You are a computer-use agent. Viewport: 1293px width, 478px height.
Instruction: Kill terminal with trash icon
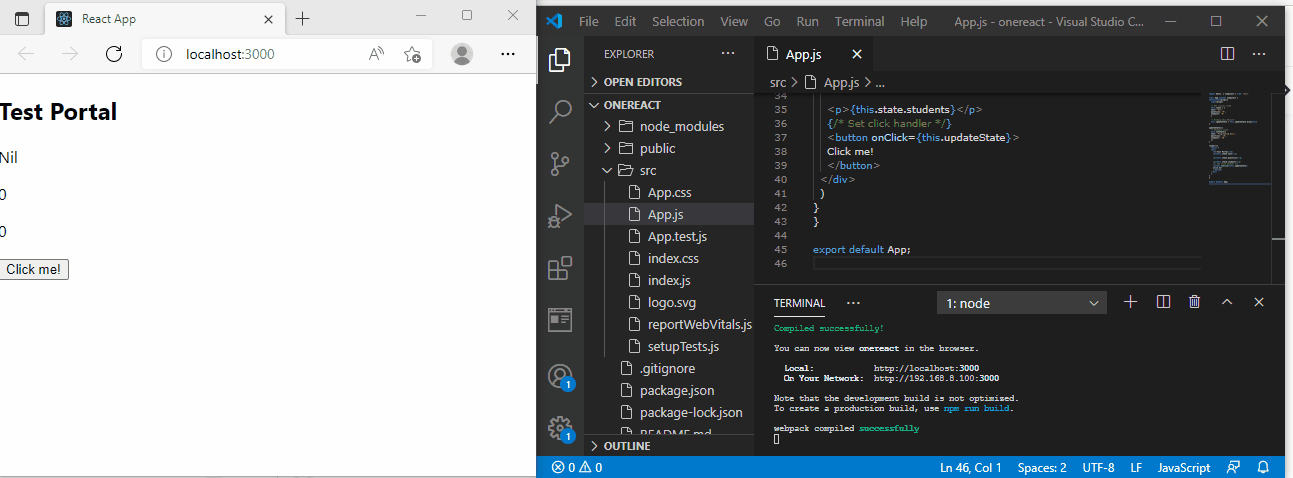tap(1194, 302)
